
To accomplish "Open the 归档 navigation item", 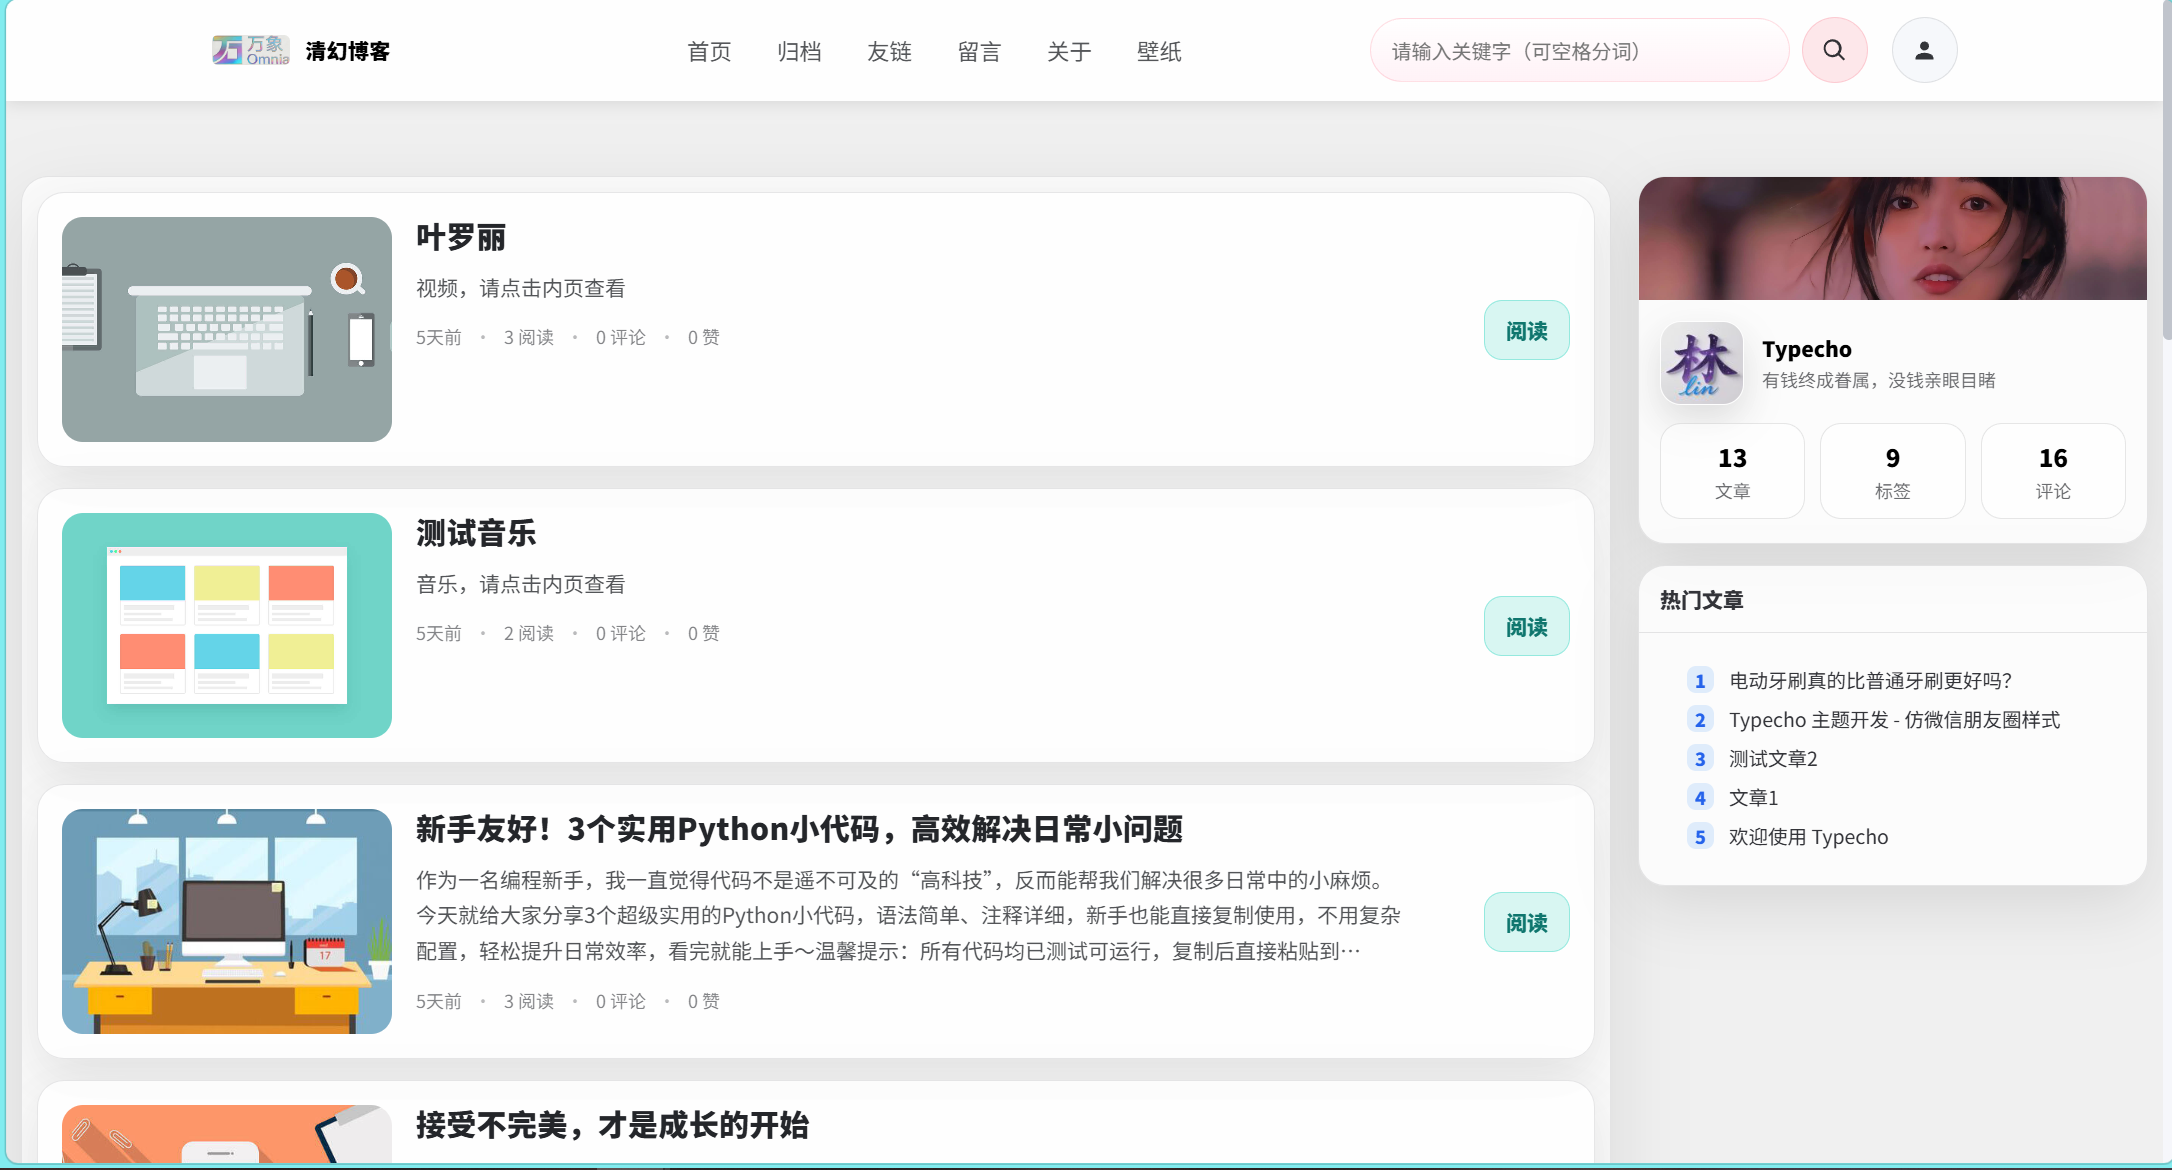I will click(x=799, y=51).
